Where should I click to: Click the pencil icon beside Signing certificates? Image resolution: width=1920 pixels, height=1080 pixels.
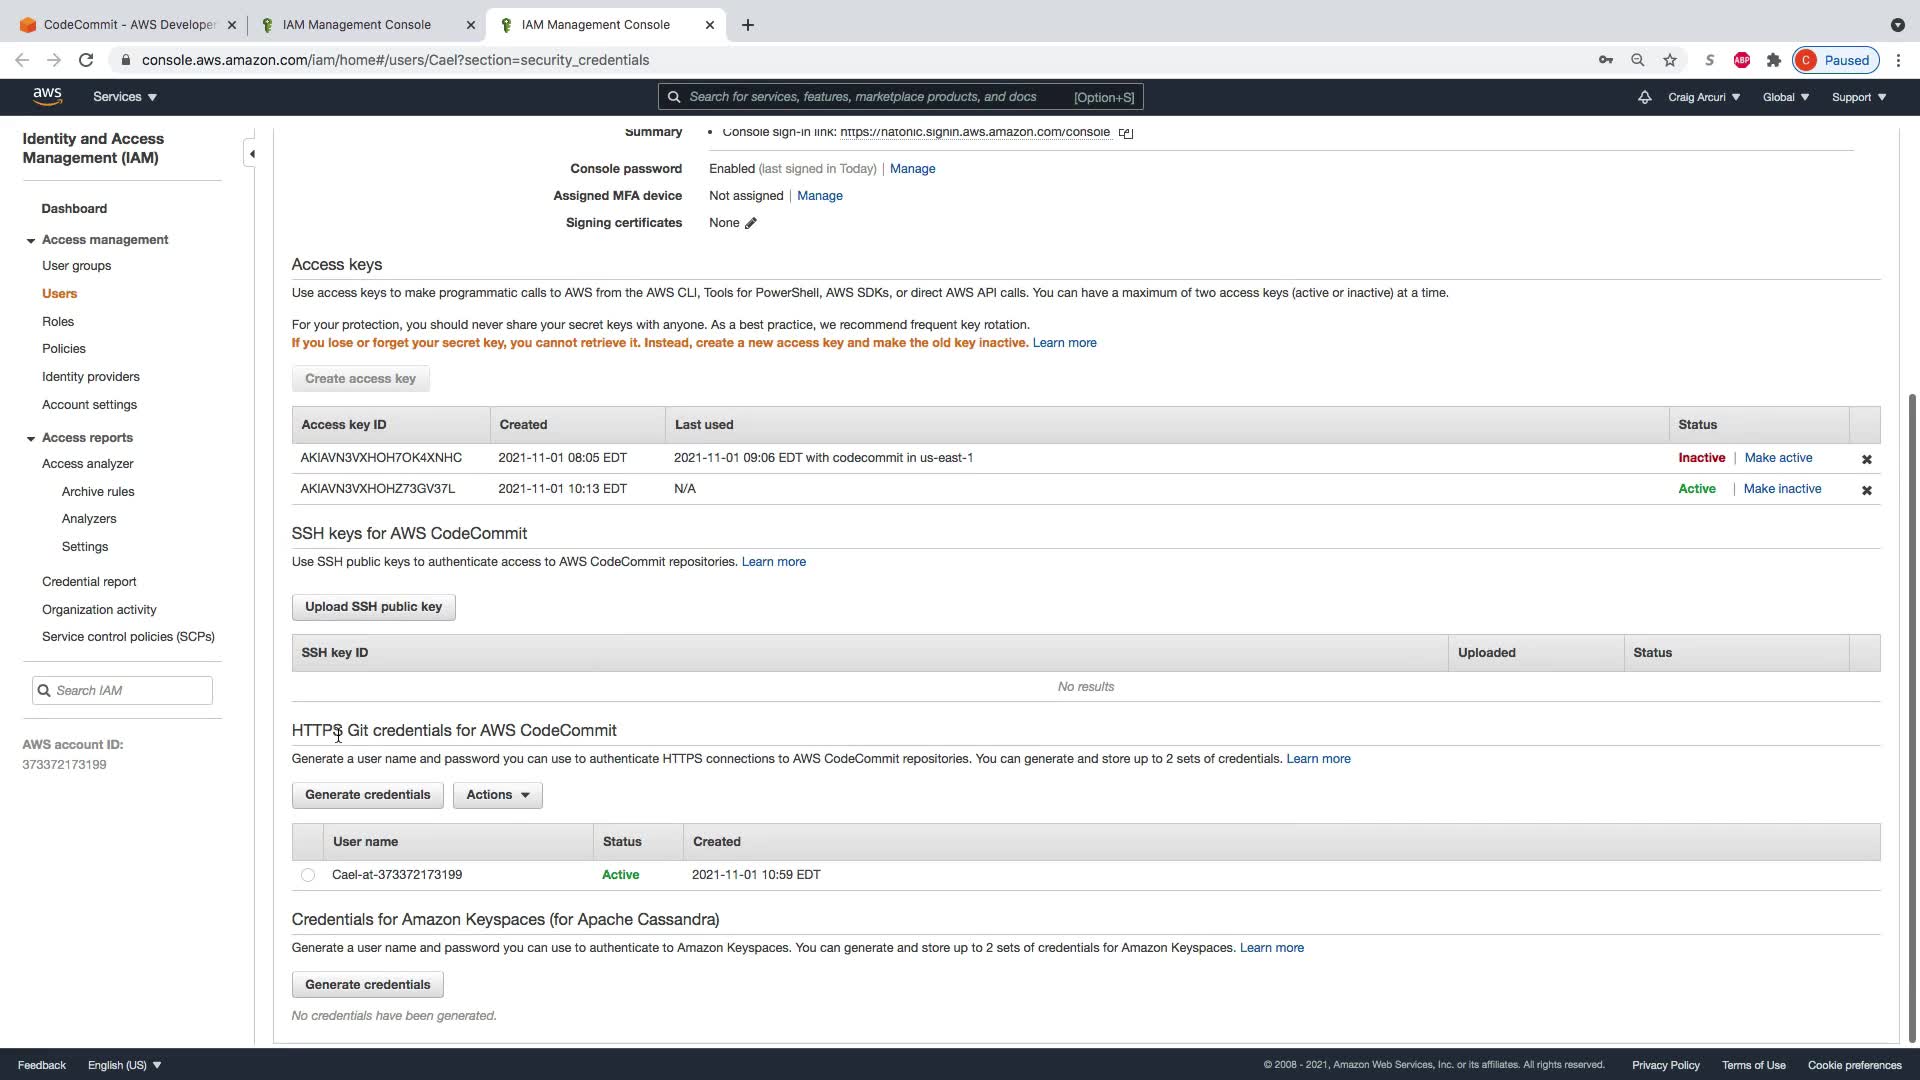click(751, 223)
